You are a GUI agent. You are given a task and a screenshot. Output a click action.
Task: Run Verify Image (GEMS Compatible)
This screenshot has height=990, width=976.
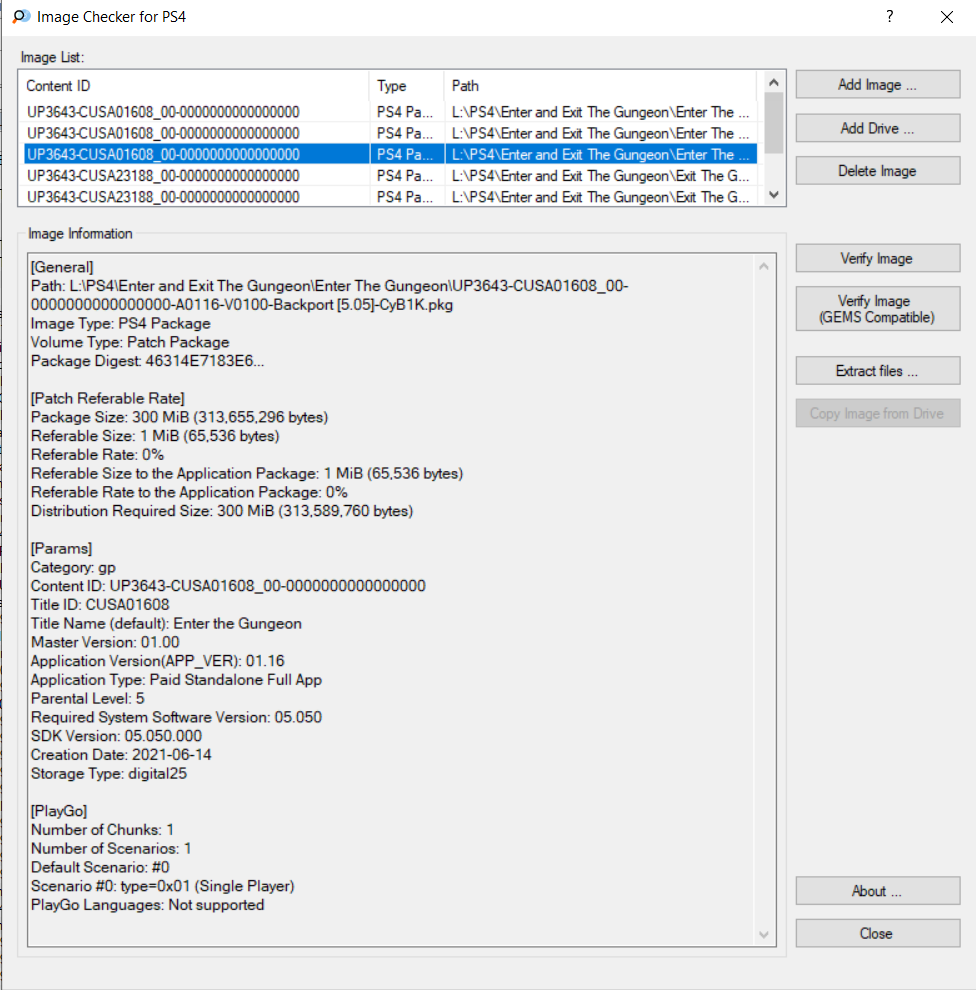[877, 309]
